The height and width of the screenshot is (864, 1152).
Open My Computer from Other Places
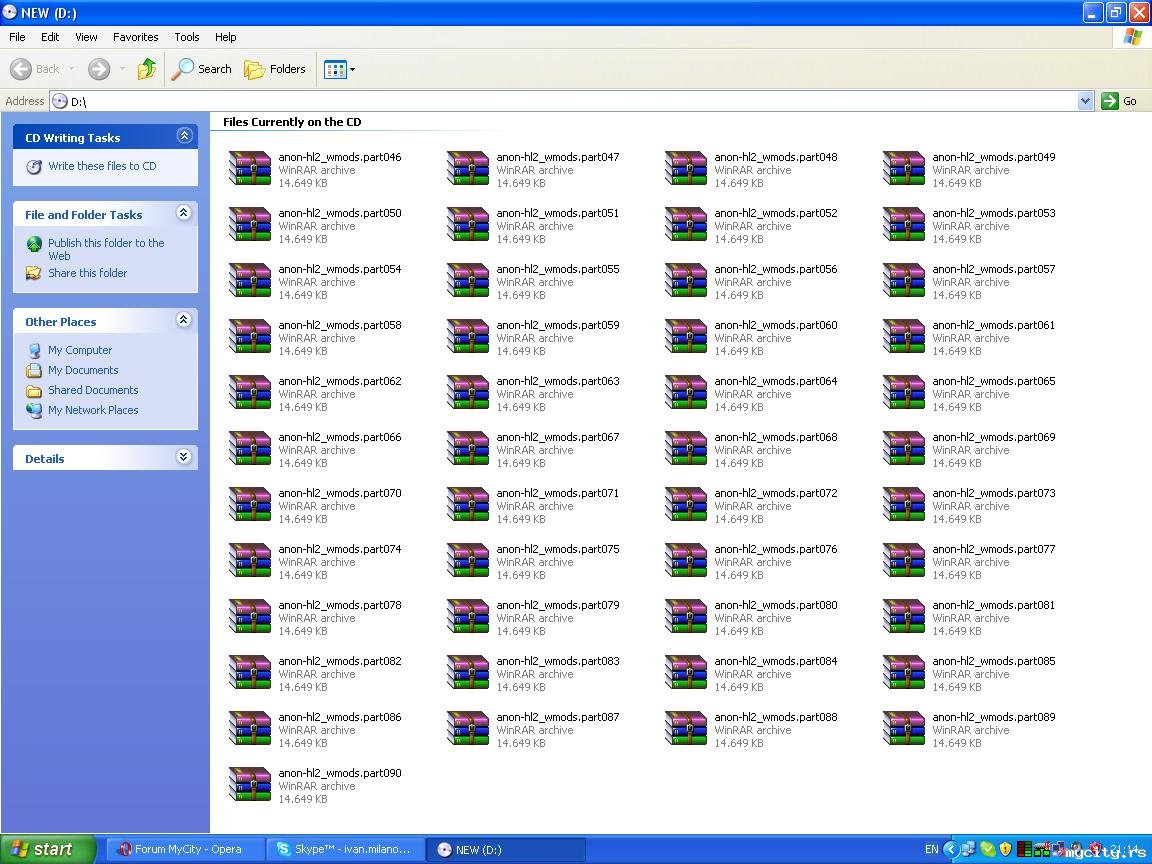pos(80,350)
